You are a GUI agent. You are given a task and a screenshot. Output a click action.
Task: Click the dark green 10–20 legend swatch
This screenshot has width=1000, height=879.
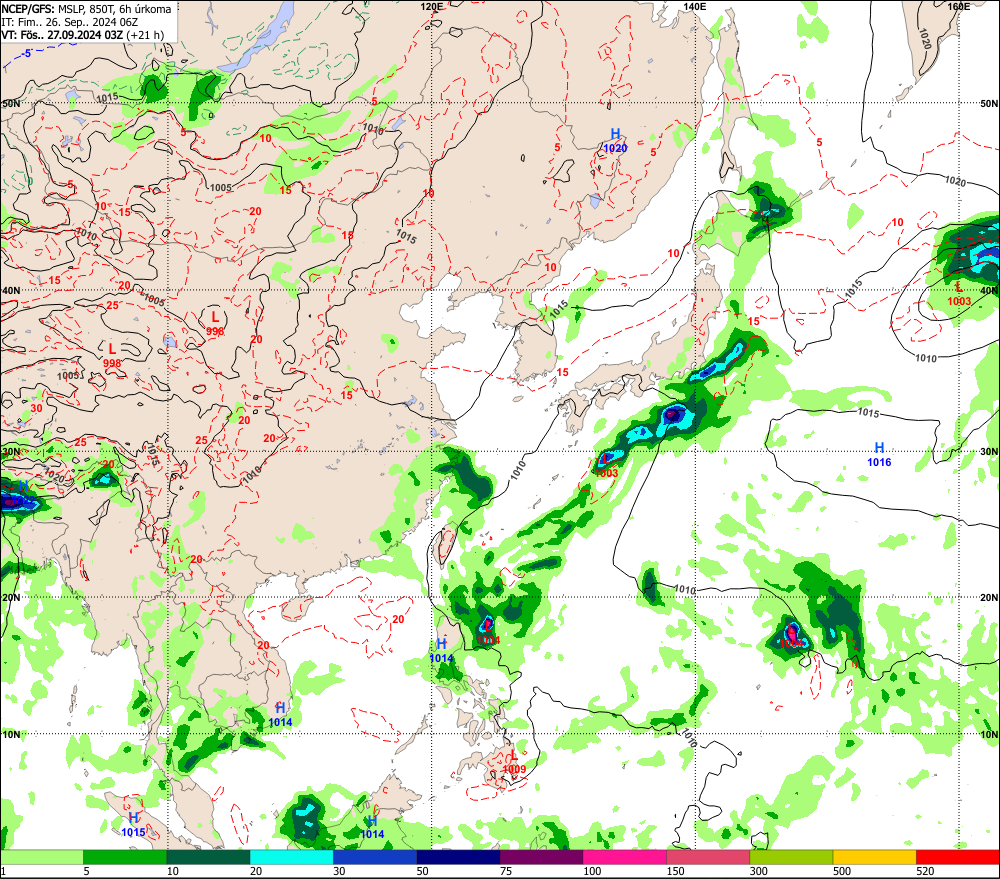(209, 857)
